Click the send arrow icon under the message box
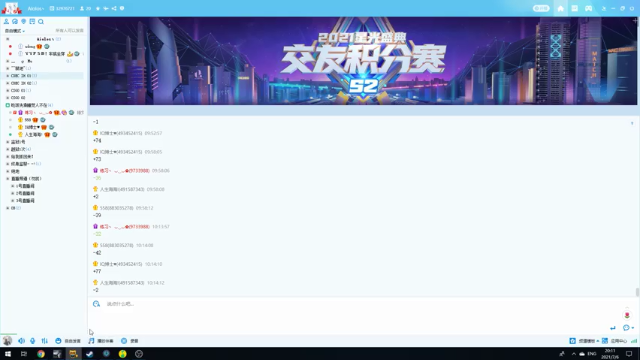The image size is (640, 360). [613, 328]
